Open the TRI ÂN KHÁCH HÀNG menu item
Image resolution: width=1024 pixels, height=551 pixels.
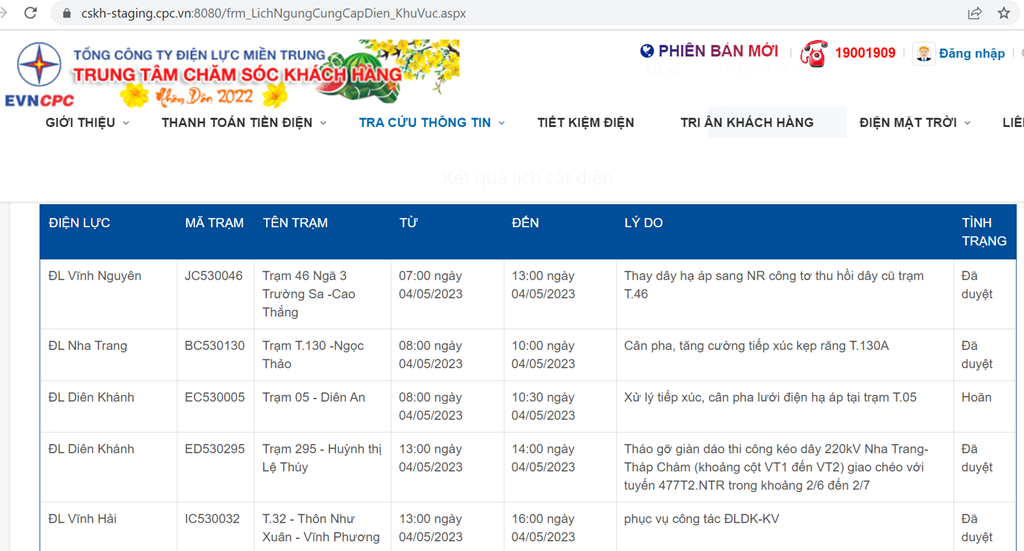click(x=747, y=122)
